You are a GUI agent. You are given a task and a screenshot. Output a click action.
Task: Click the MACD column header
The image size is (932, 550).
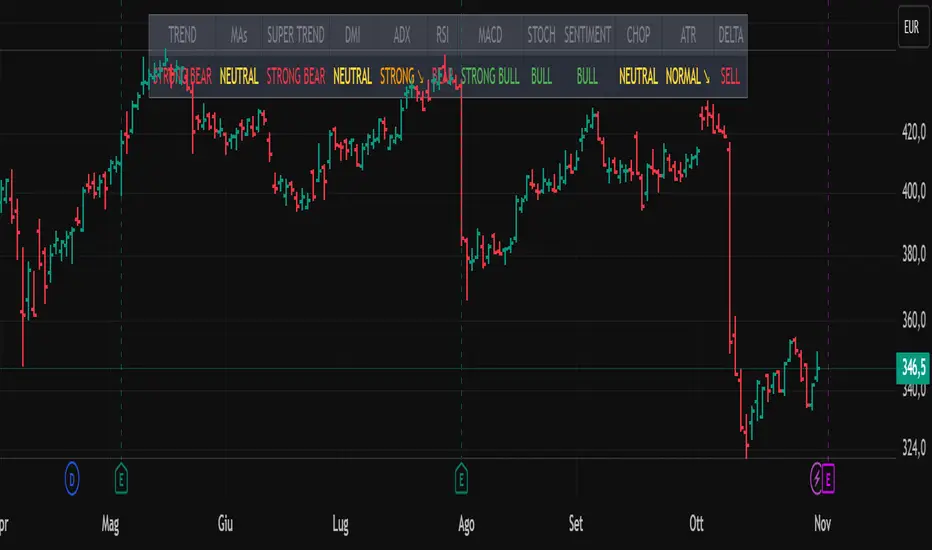point(490,35)
